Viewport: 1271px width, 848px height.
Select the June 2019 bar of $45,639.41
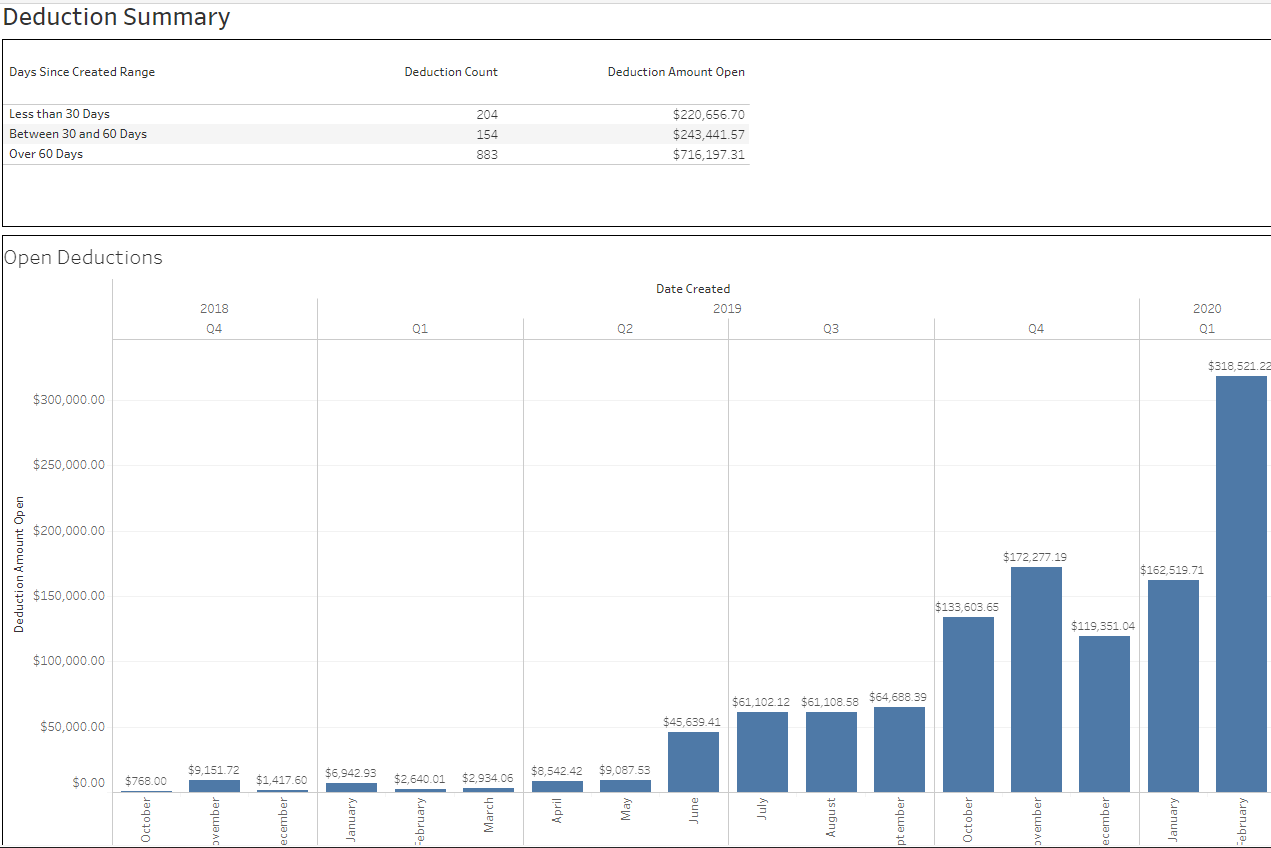click(694, 762)
